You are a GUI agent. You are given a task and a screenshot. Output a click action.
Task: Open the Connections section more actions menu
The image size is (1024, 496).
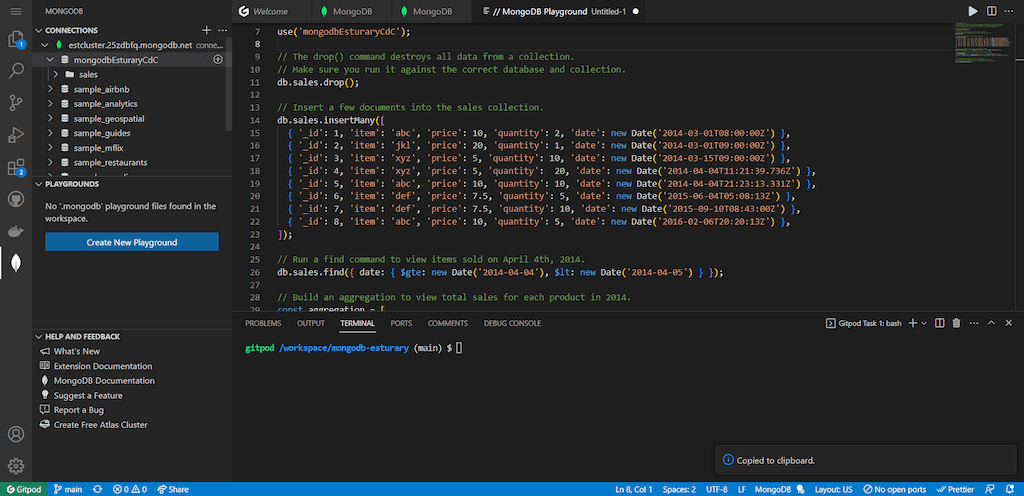tap(222, 30)
